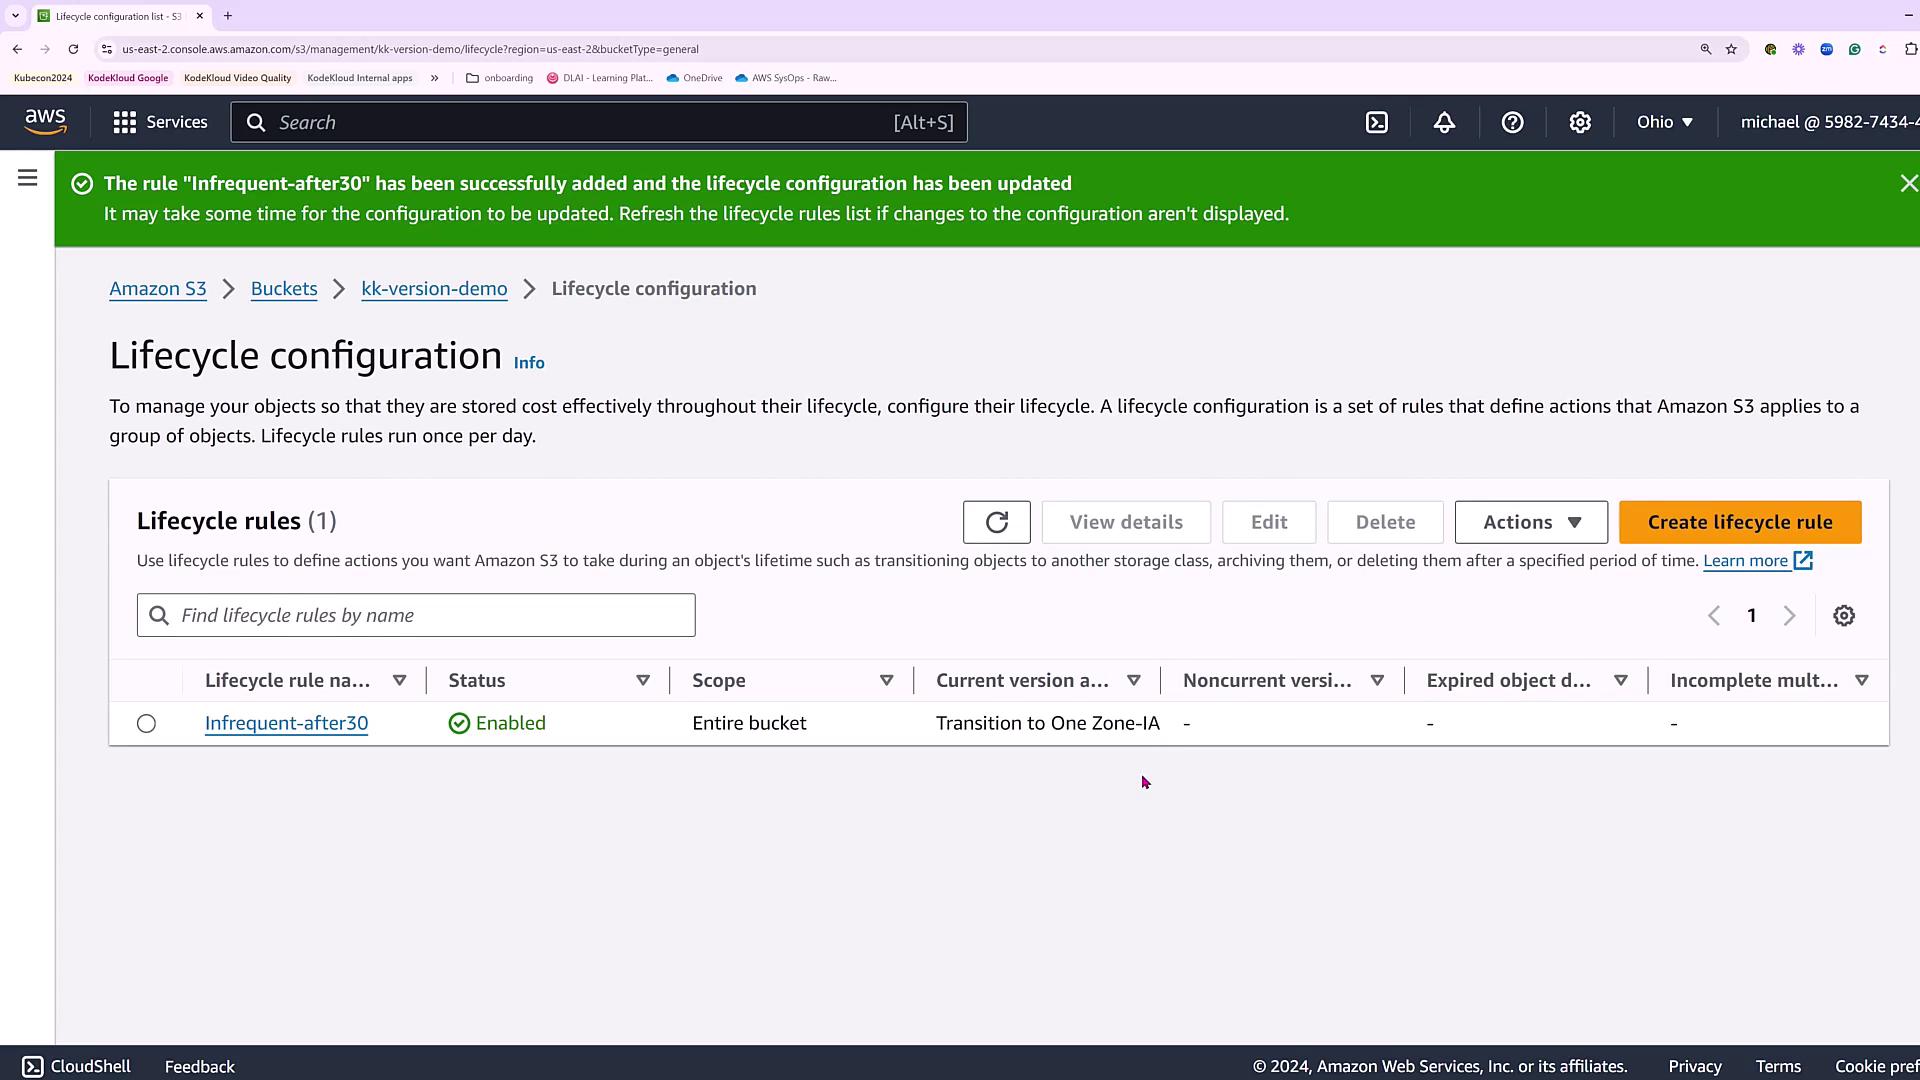This screenshot has width=1920, height=1080.
Task: Select the Infrequent-after30 rule radio button
Action: coord(146,723)
